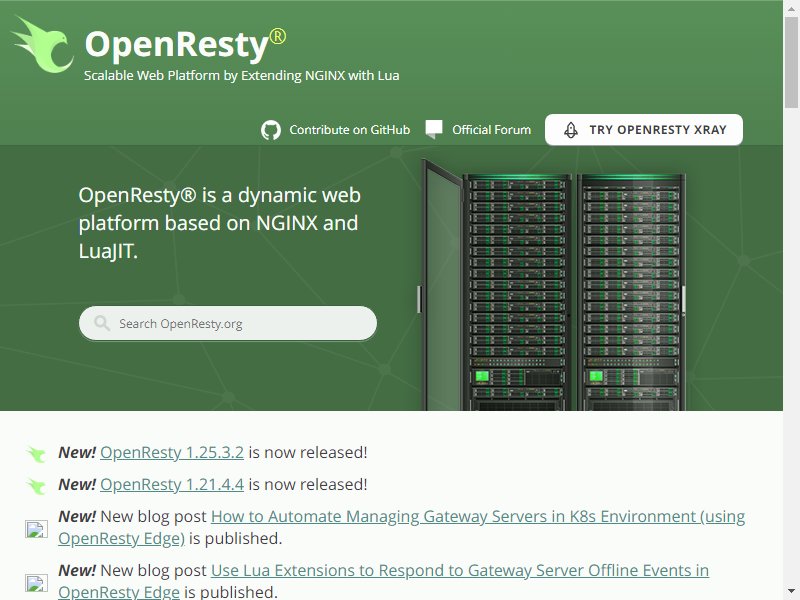Image resolution: width=800 pixels, height=600 pixels.
Task: Open Contribute on GitHub link
Action: pyautogui.click(x=349, y=130)
